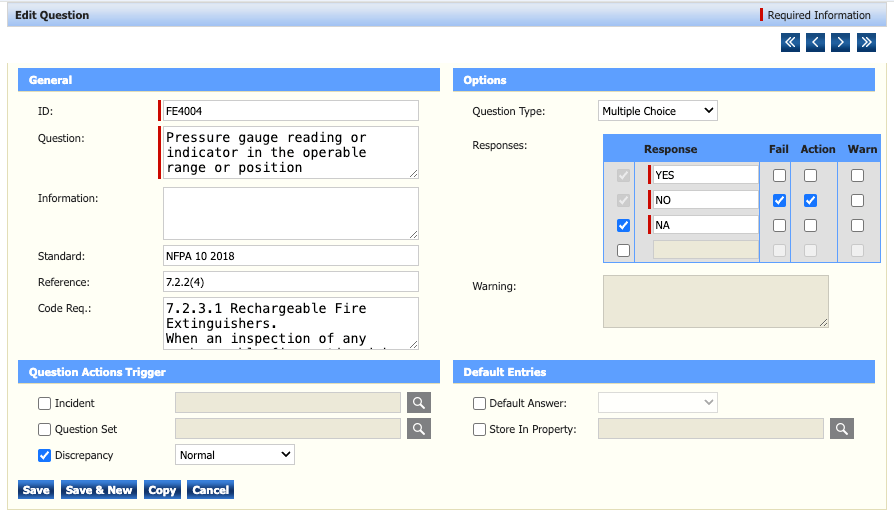Click the search icon beside Incident field
894x514 pixels.
(x=419, y=403)
